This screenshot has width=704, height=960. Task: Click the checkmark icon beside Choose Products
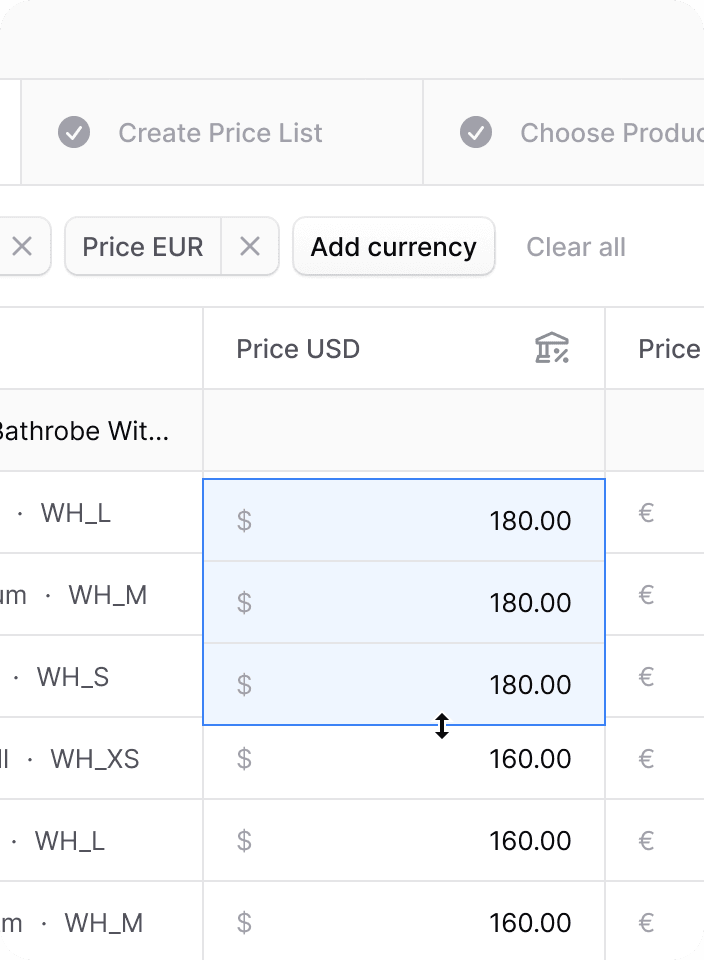pos(476,132)
